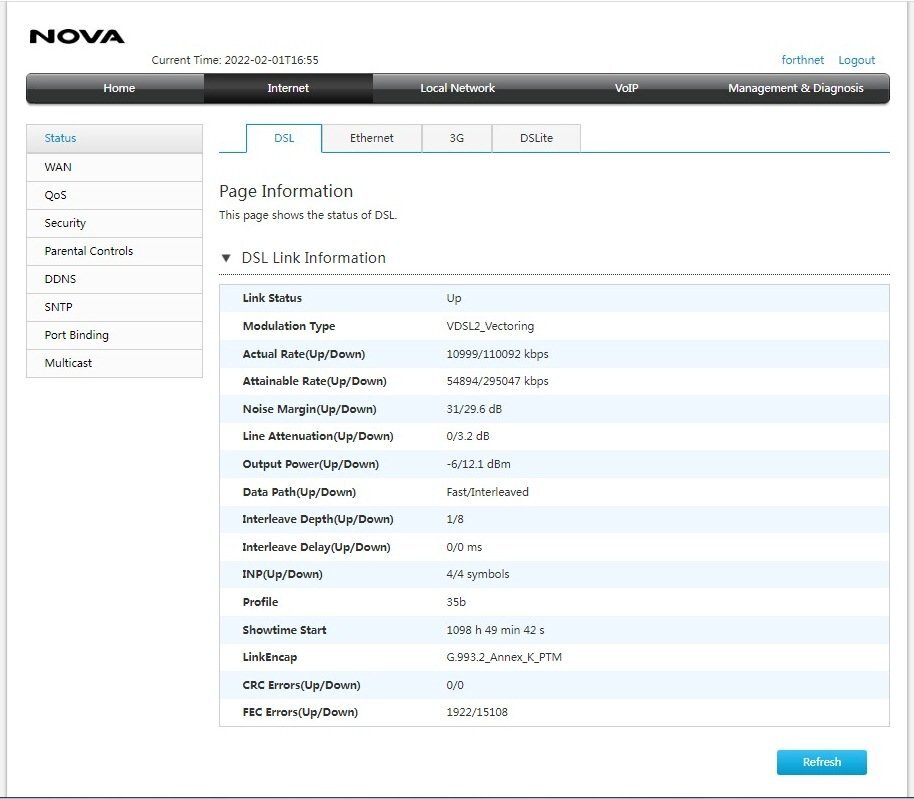Image resolution: width=914 pixels, height=799 pixels.
Task: Click the FEC Errors(Up/Down) label
Action: 300,712
